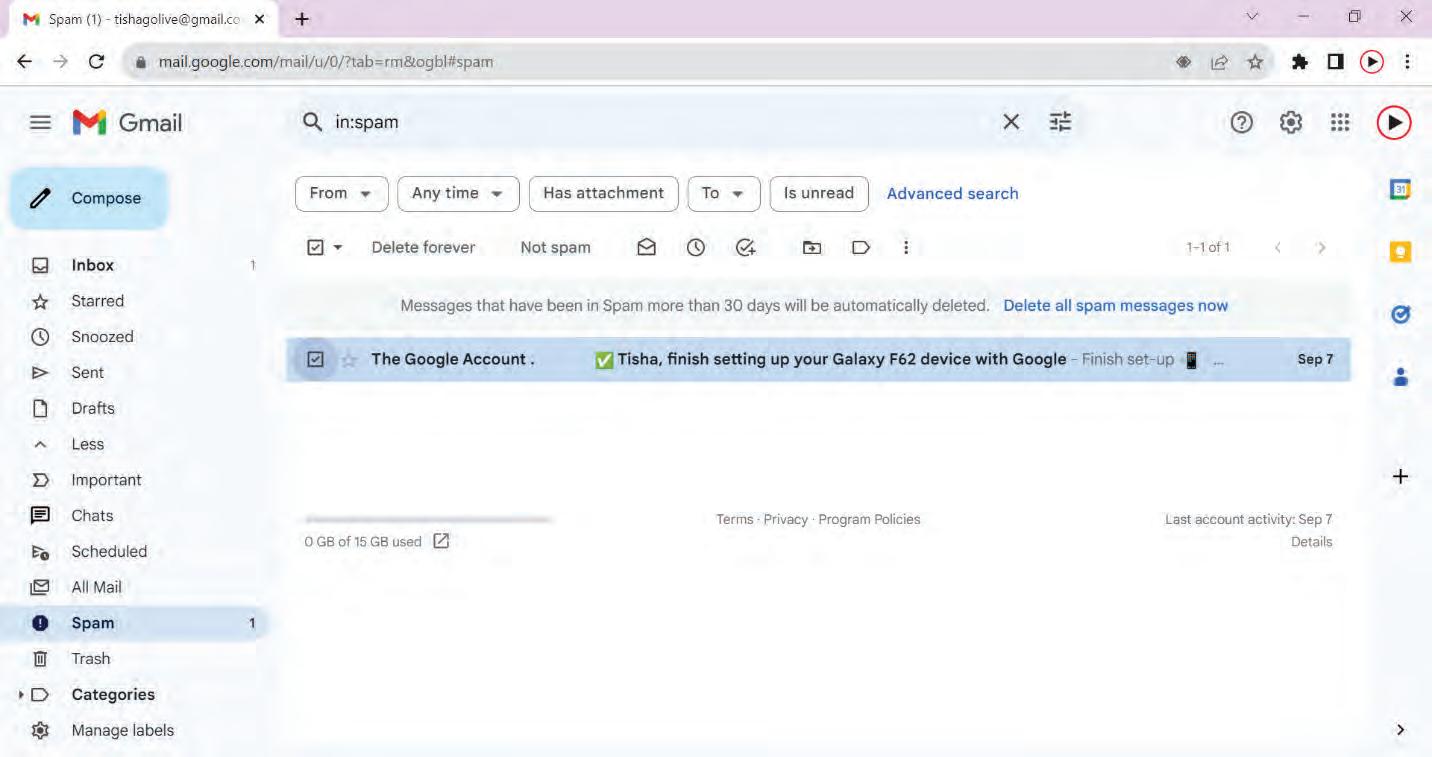This screenshot has height=757, width=1432.
Task: Open Google Keep side panel icon
Action: (x=1401, y=253)
